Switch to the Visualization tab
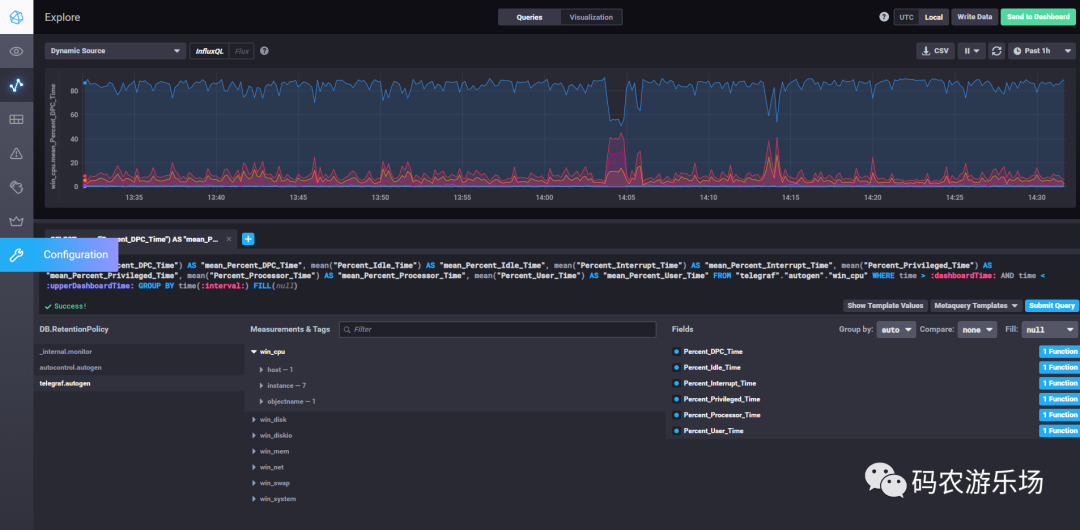Viewport: 1080px width, 530px height. point(592,17)
